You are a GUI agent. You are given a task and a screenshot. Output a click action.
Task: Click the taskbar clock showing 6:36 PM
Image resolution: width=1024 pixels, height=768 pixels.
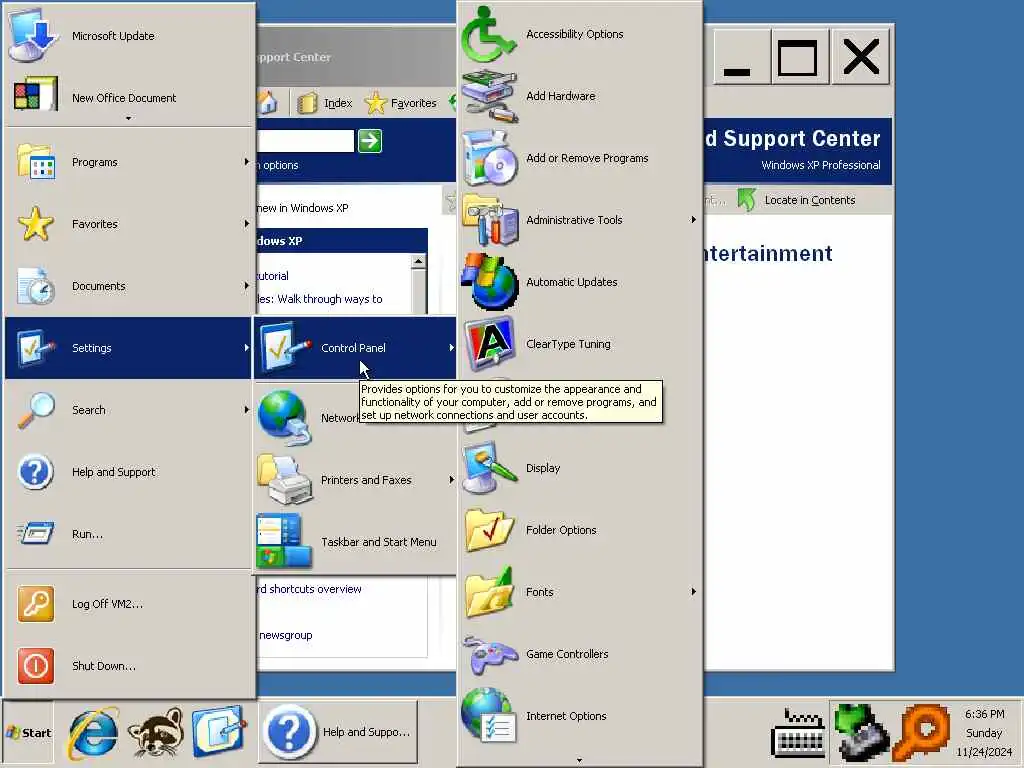985,714
